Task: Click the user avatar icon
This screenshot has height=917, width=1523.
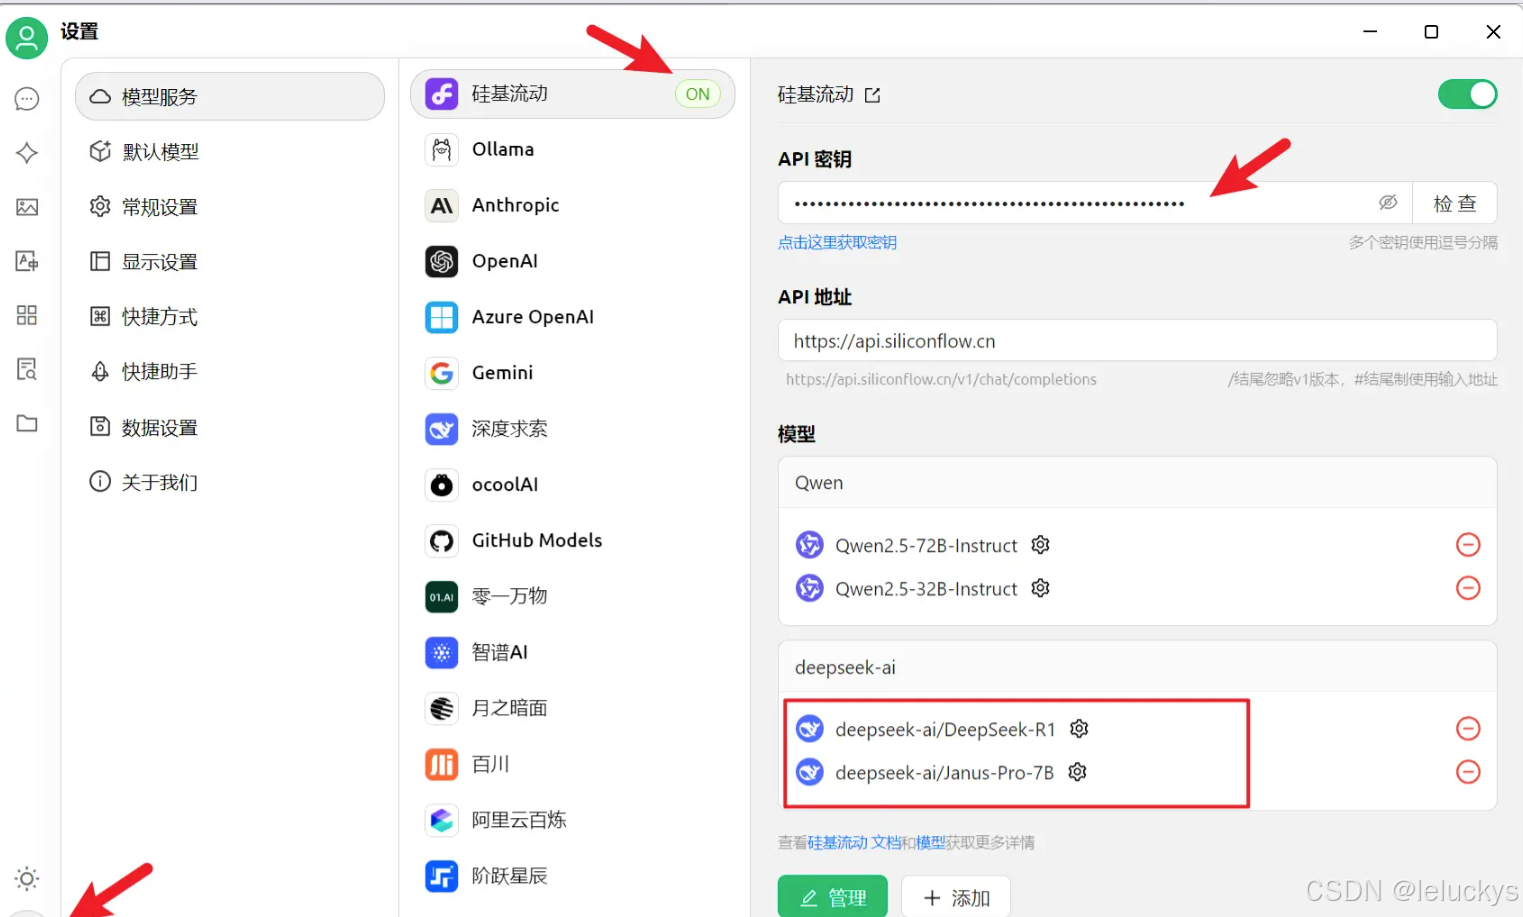Action: [27, 38]
